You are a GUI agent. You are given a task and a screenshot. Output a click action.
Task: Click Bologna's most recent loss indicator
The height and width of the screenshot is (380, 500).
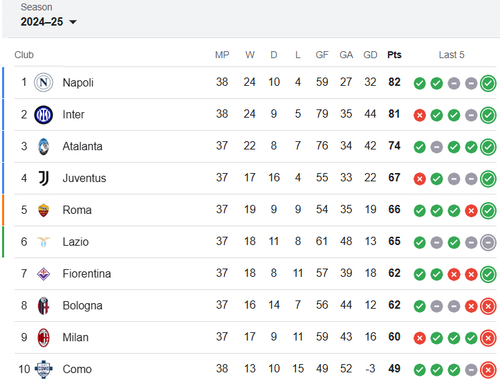tap(488, 306)
